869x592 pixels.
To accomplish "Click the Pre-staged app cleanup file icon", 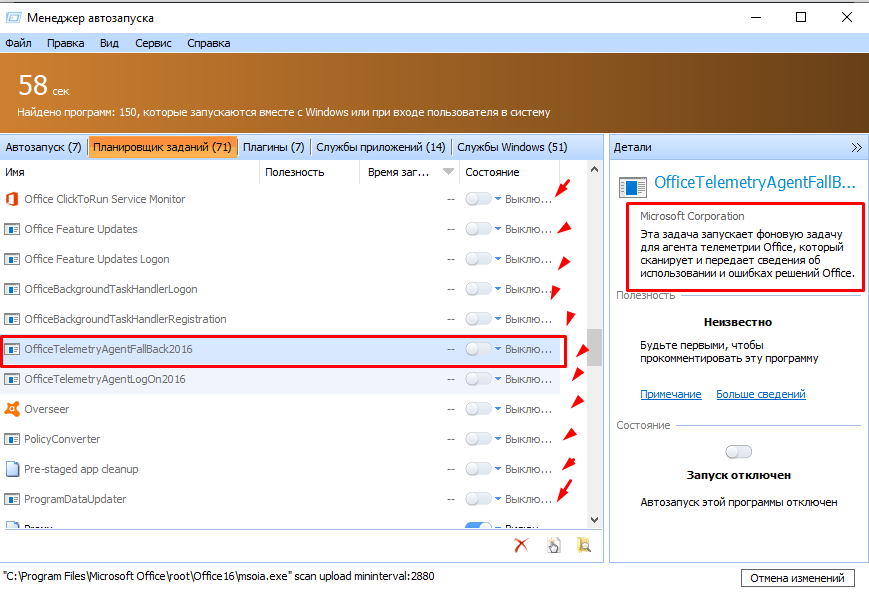I will [12, 469].
